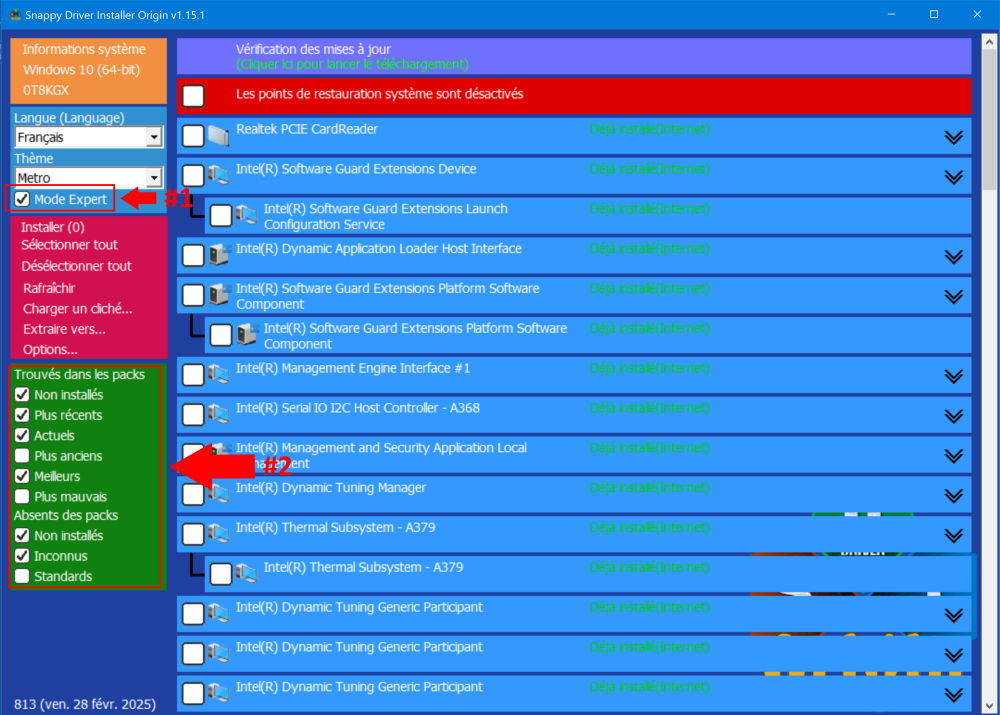Click the Informations système panel

click(89, 70)
